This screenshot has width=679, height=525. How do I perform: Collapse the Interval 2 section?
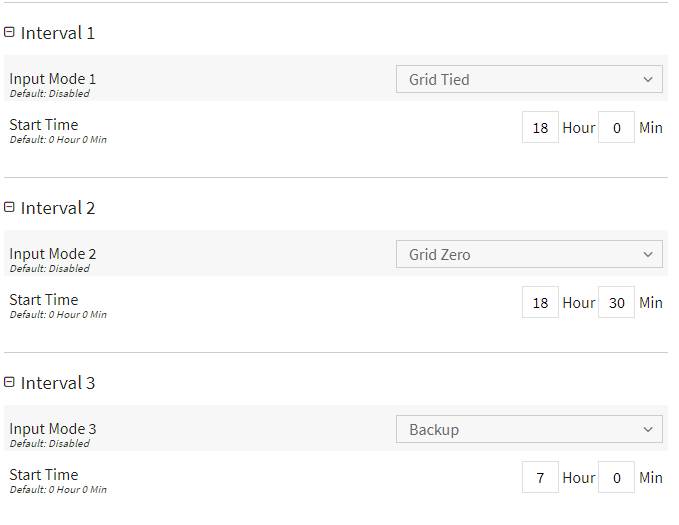[x=9, y=207]
